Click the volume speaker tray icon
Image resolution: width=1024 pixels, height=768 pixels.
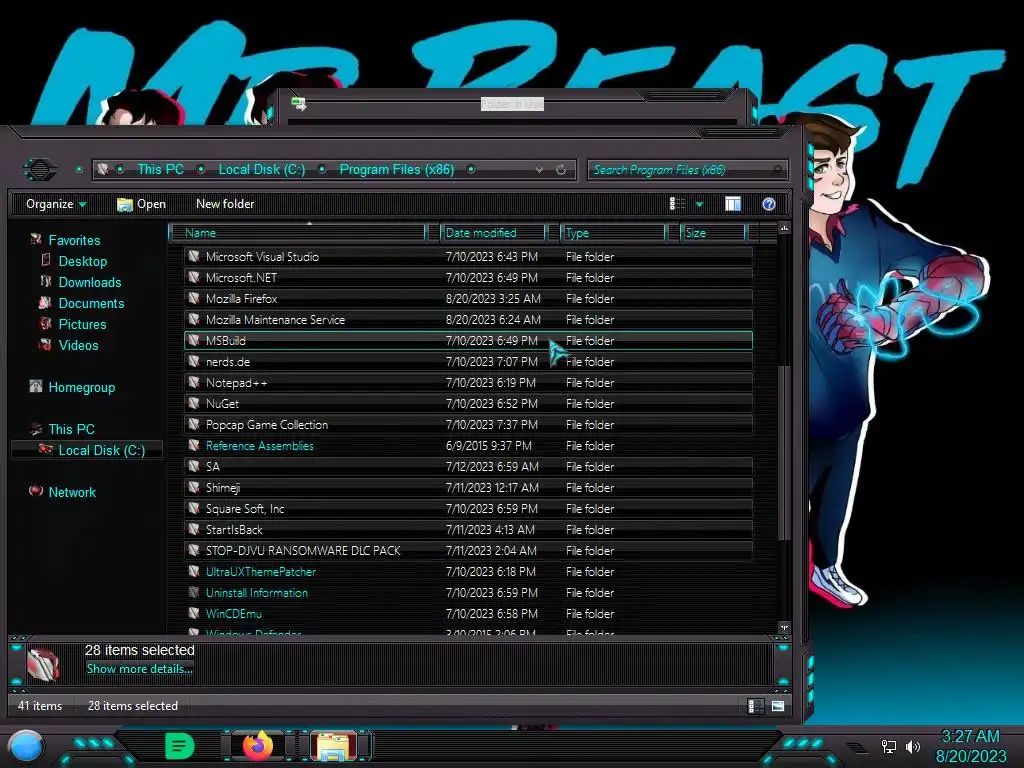tap(912, 746)
